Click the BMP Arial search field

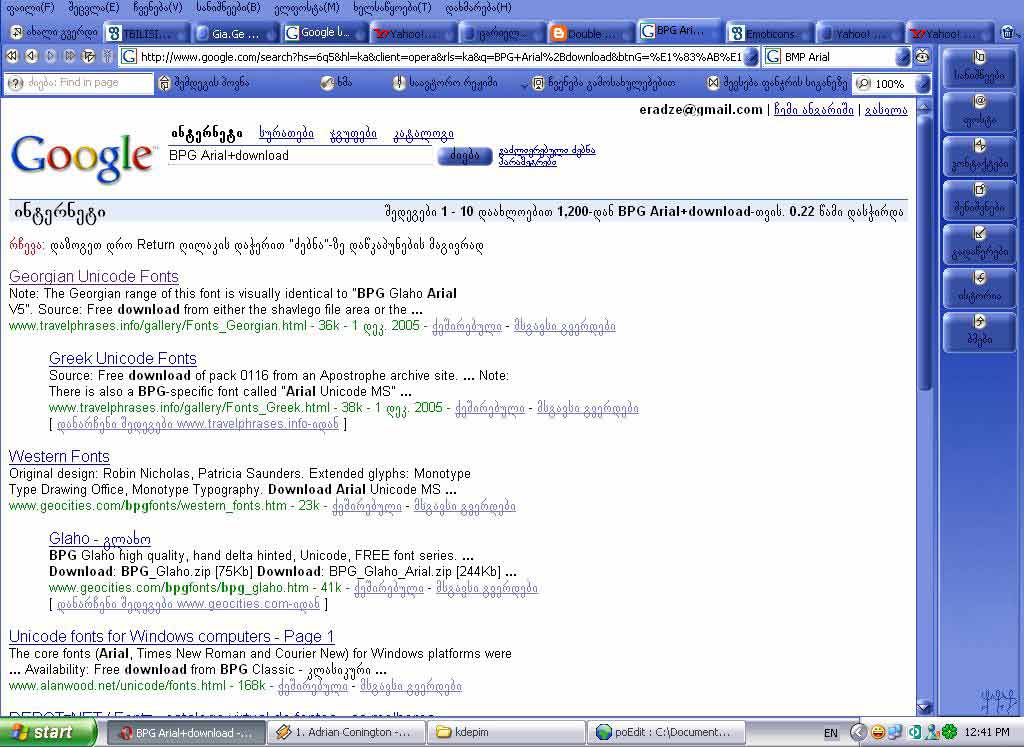(837, 57)
